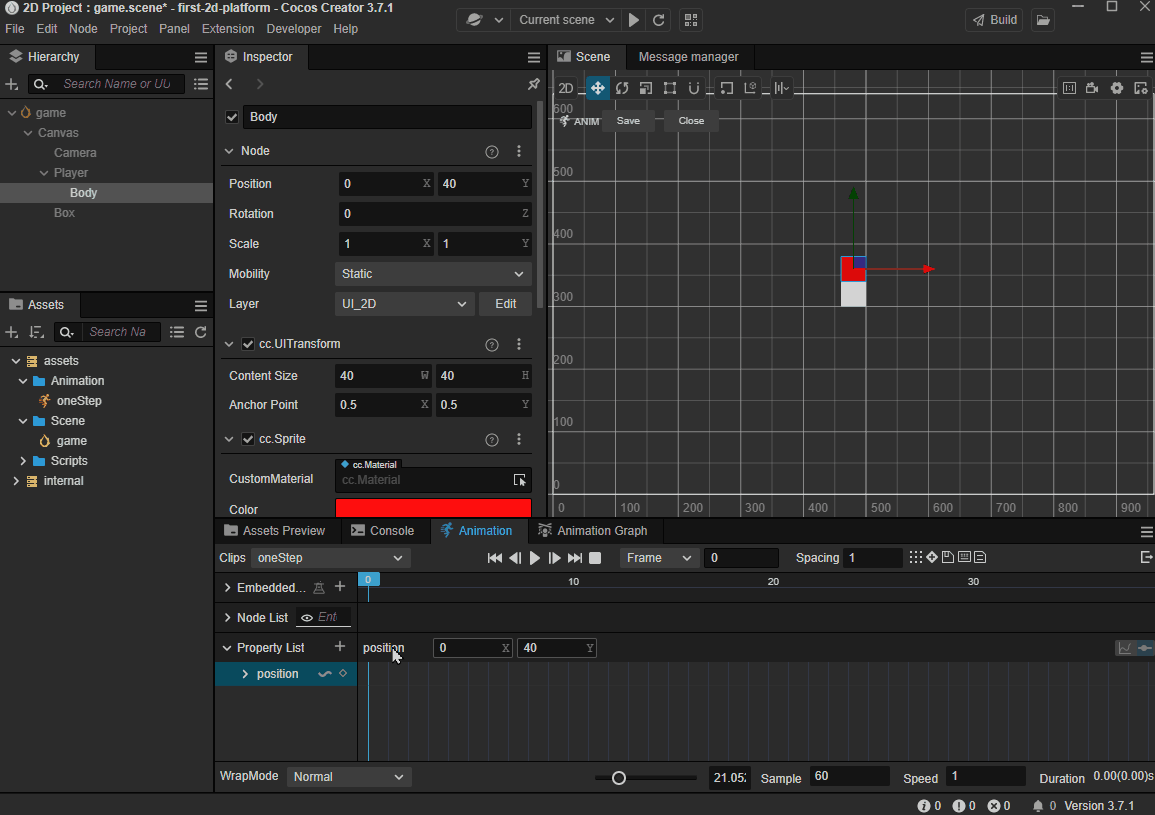Open the Extension menu
The image size is (1155, 815).
click(228, 29)
